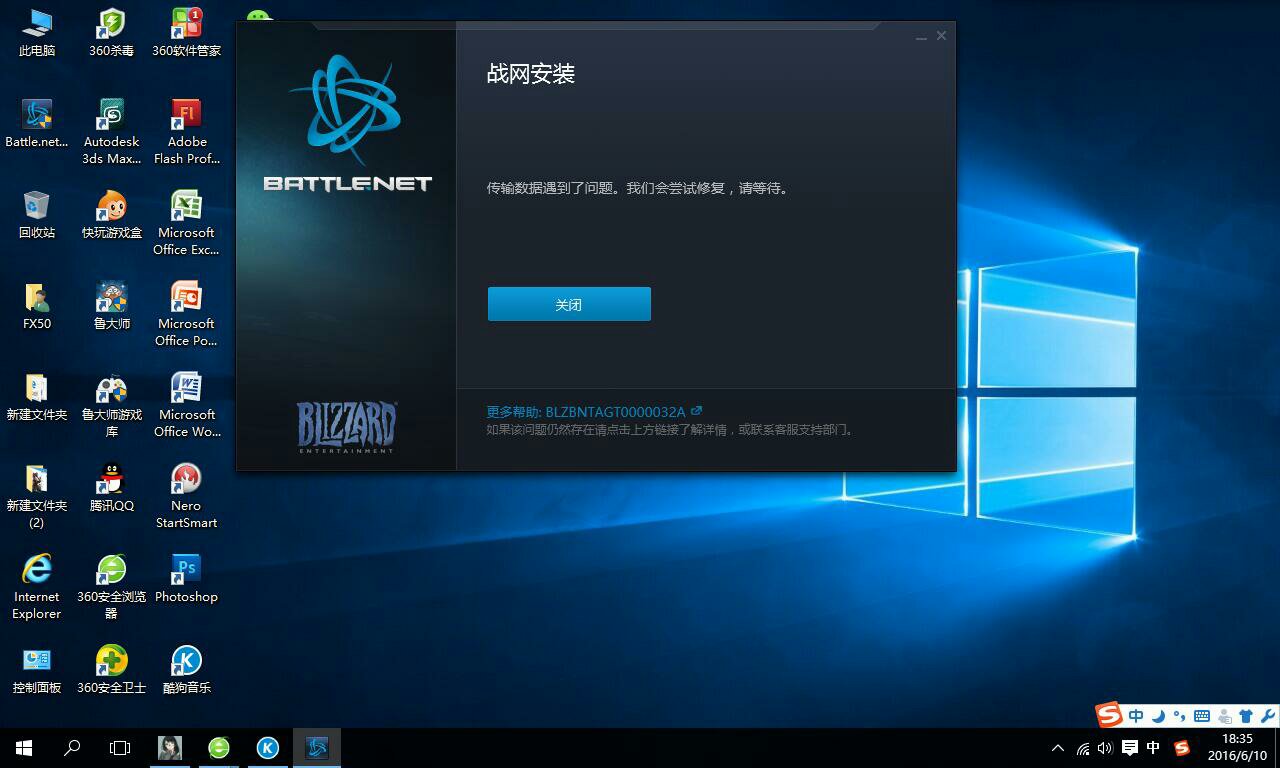The width and height of the screenshot is (1280, 768).
Task: Select the Autodesk 3ds Max desktop icon
Action: pos(111,132)
